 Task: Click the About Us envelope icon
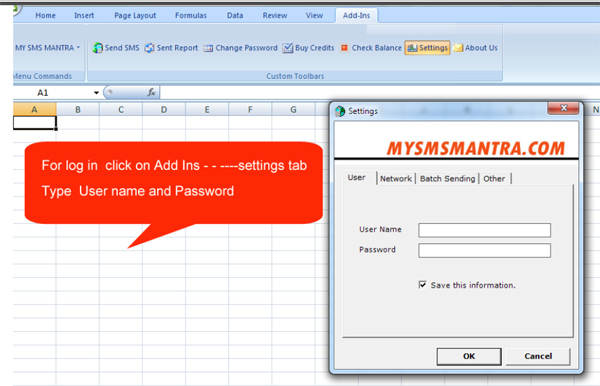click(x=458, y=48)
